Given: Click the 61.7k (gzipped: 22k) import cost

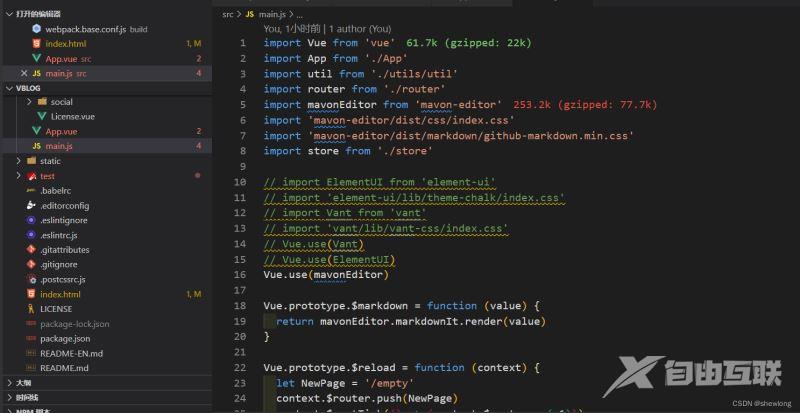Looking at the screenshot, I should [469, 43].
